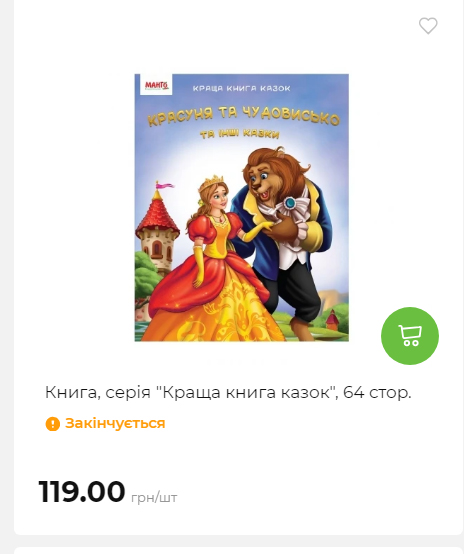Click the pink flag atop the castle tower
Viewport: 464px width, 554px height.
[x=165, y=185]
